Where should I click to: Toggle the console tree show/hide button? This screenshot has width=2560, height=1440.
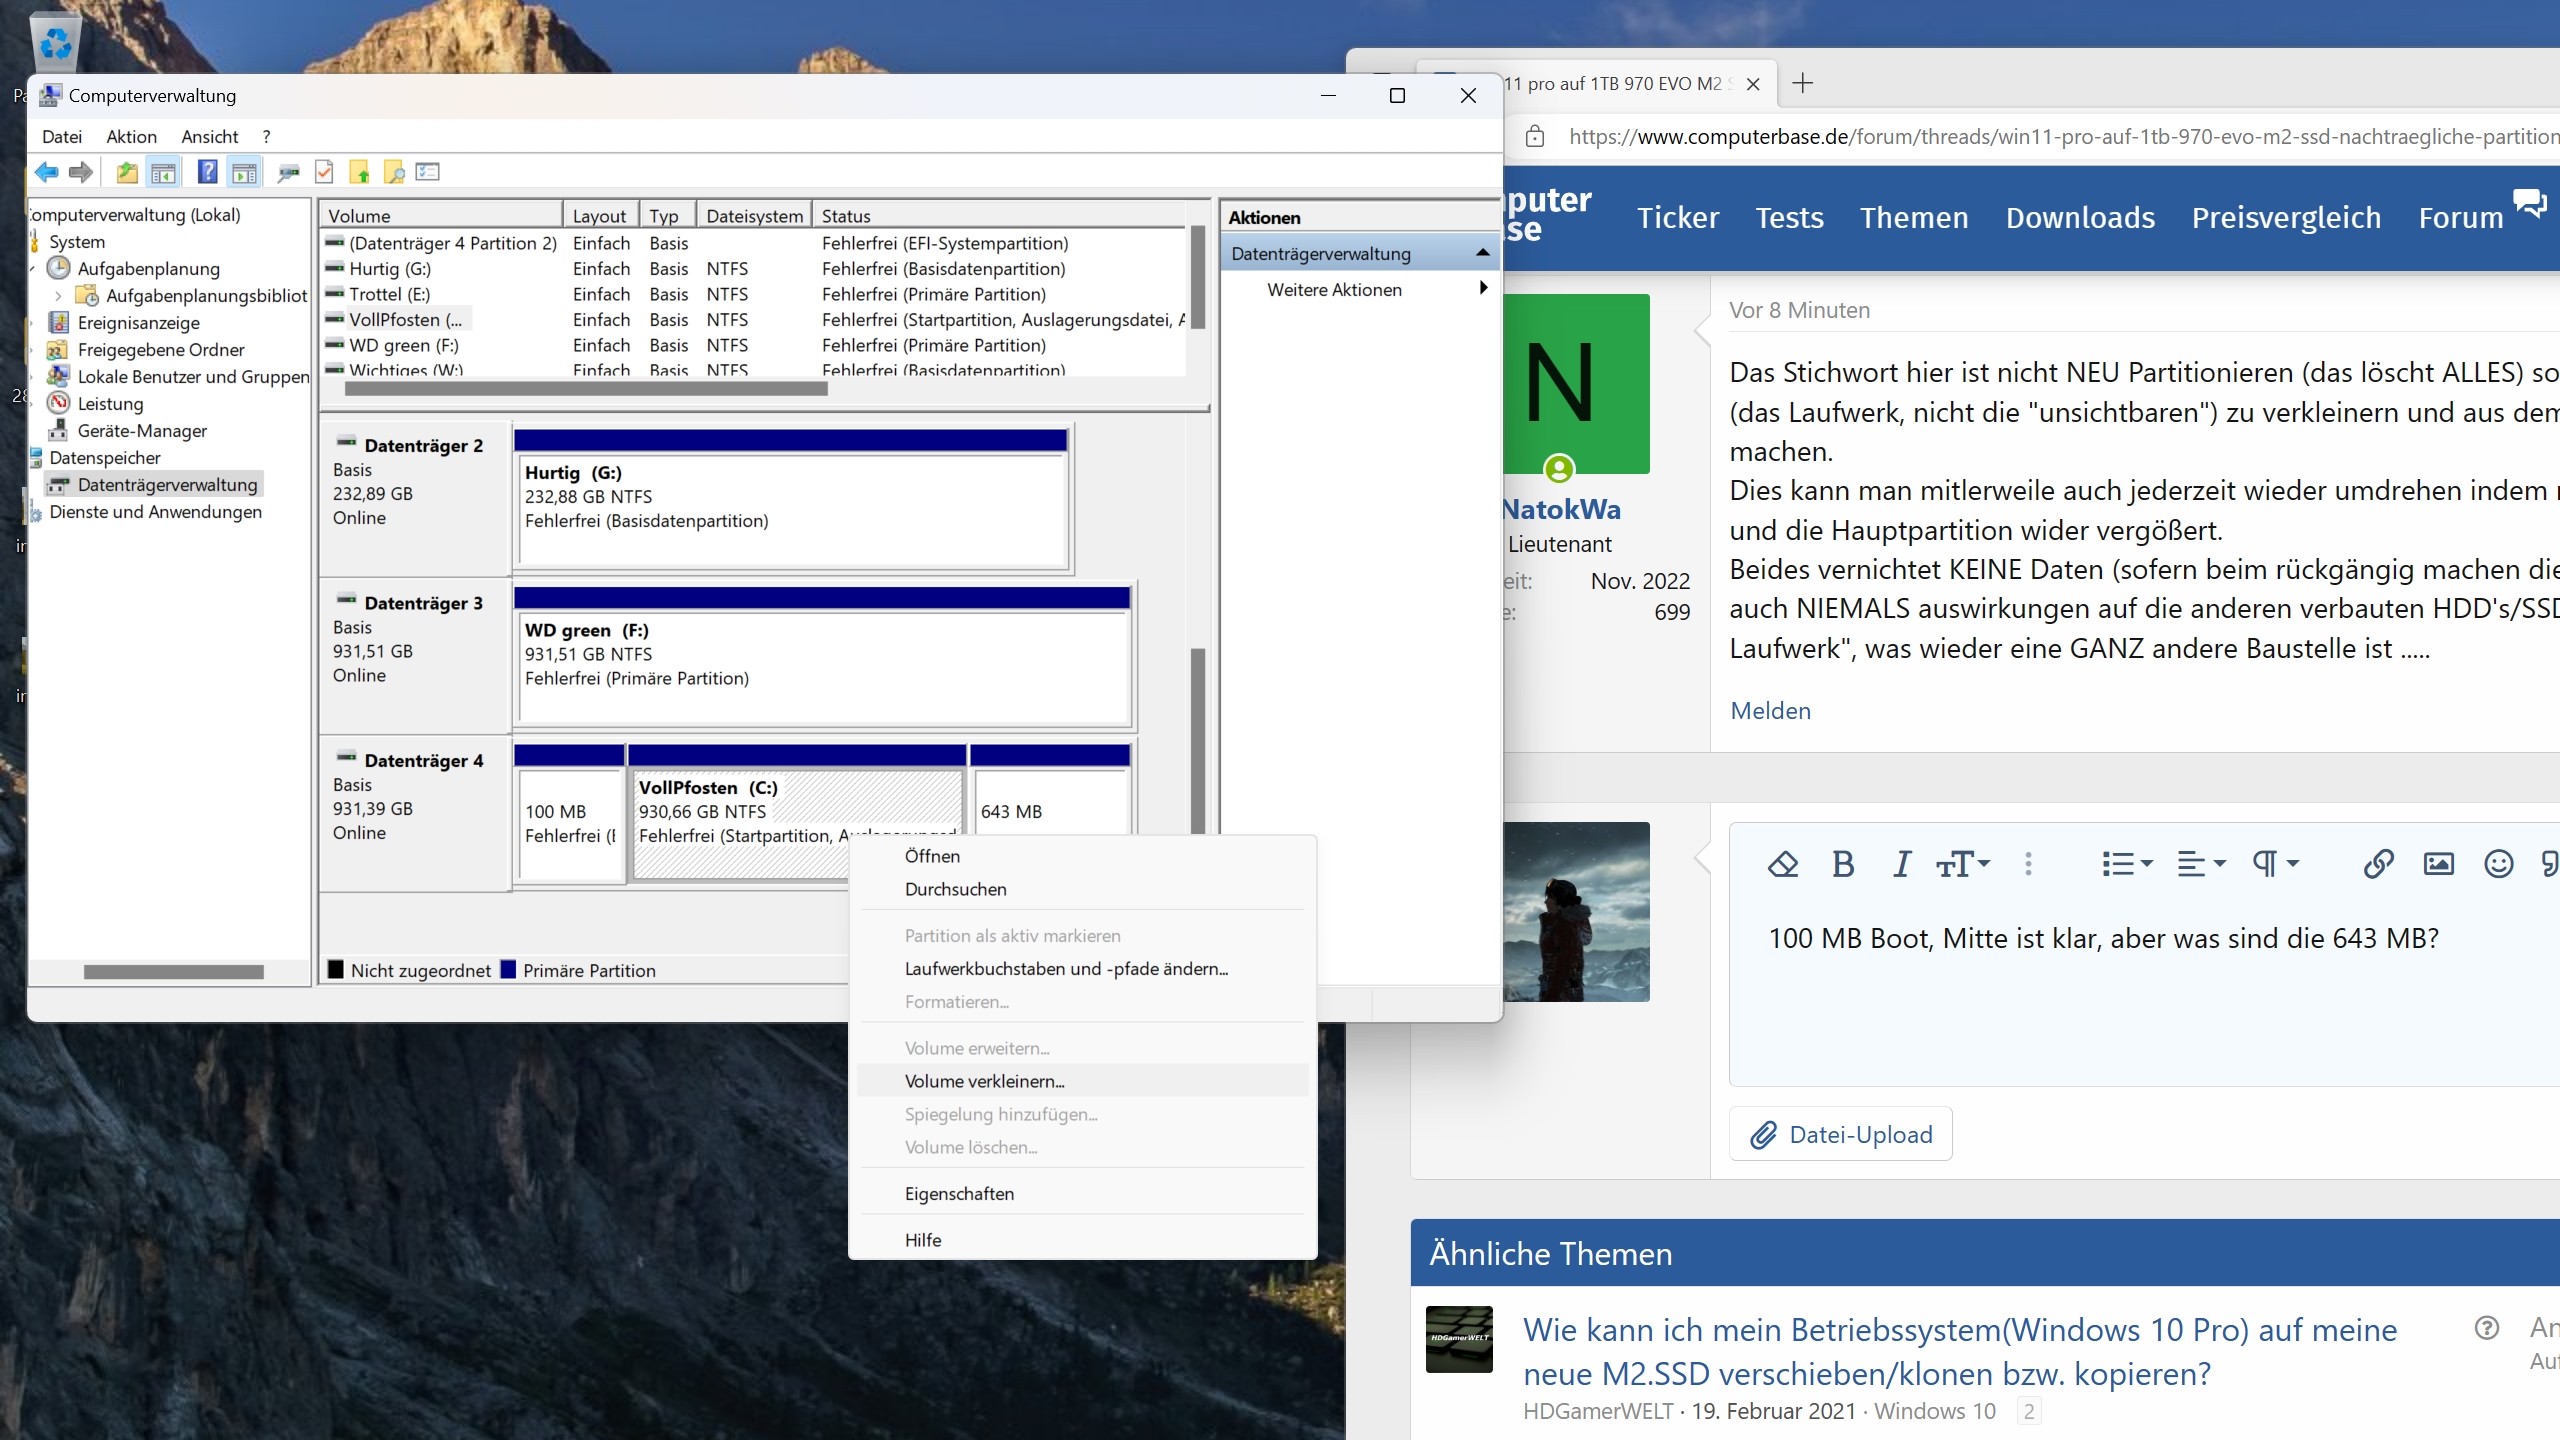(x=164, y=172)
